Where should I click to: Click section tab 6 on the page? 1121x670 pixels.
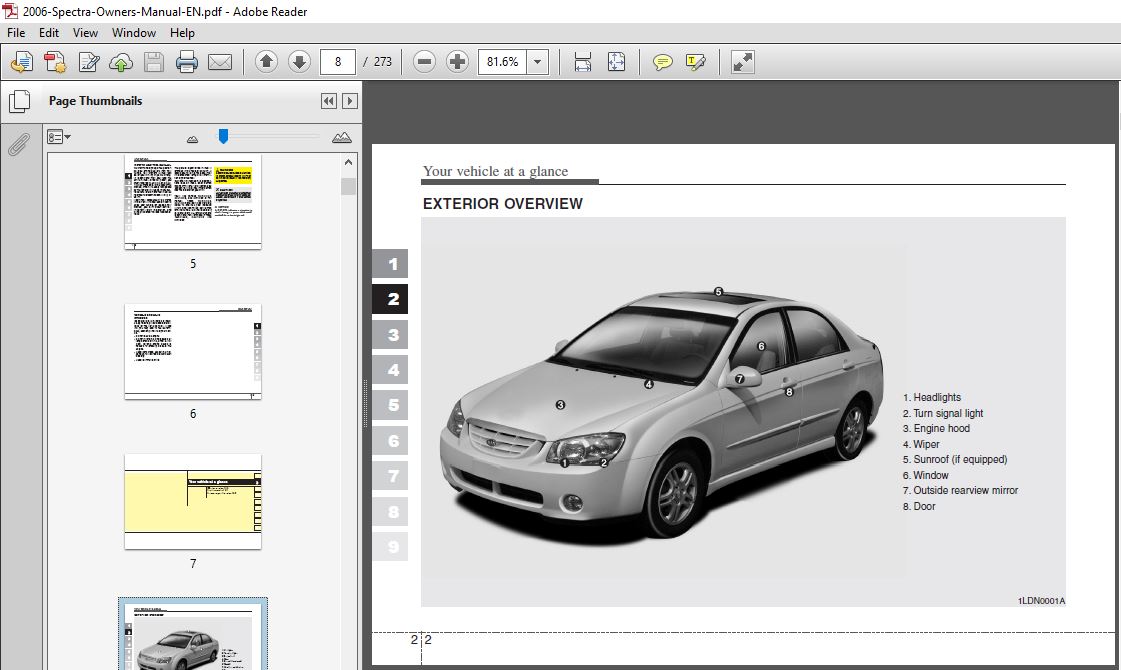coord(390,440)
